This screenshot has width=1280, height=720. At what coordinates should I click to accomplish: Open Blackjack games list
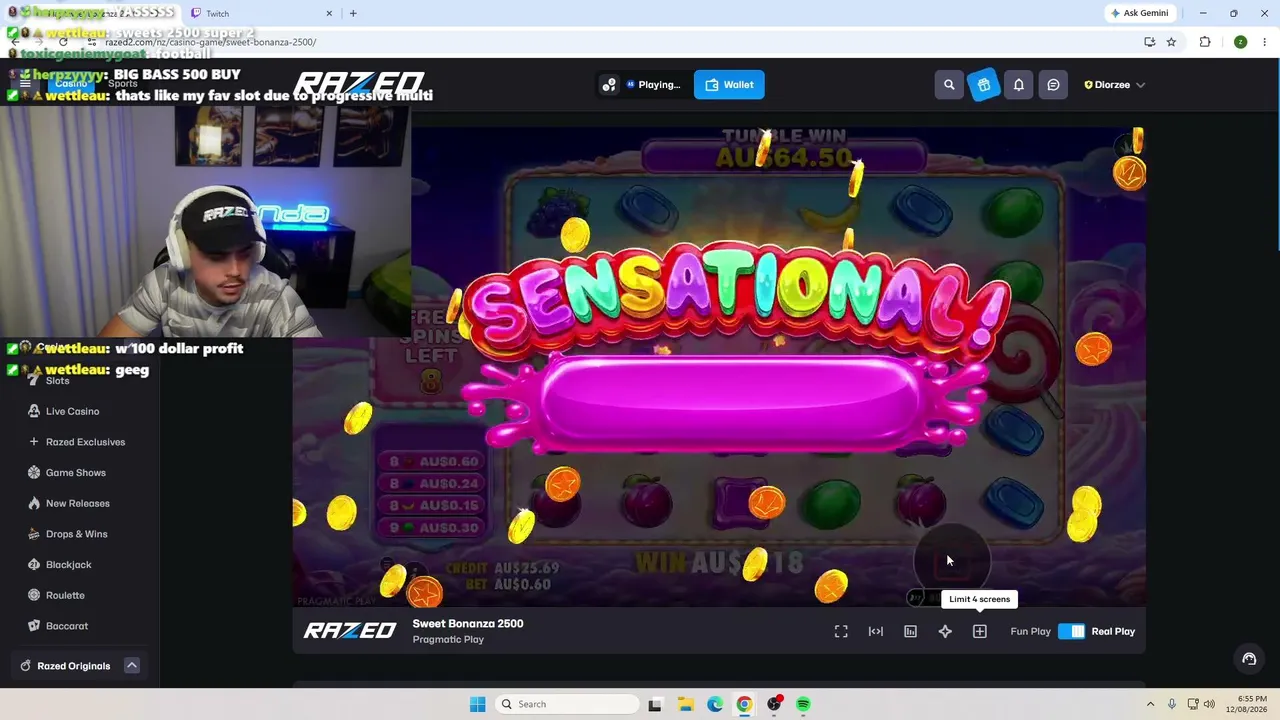coord(68,564)
